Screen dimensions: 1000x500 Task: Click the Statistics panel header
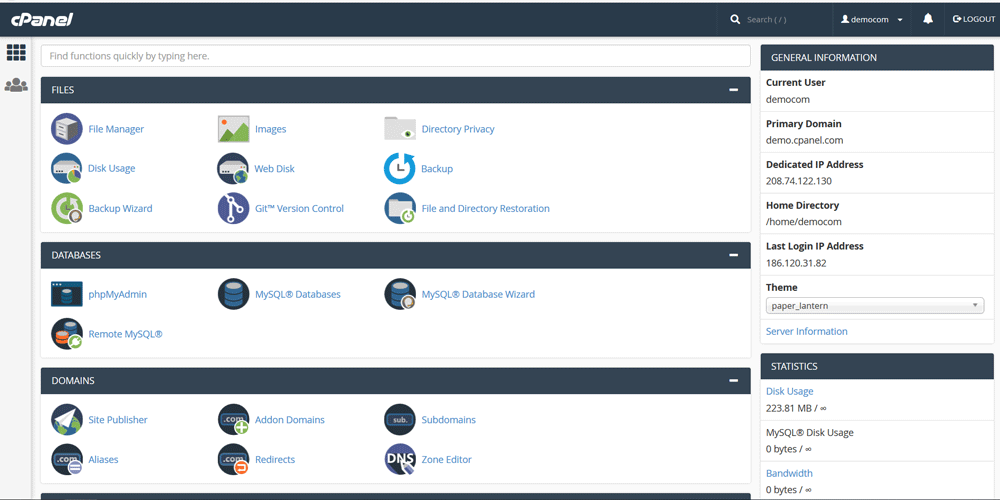coord(877,367)
